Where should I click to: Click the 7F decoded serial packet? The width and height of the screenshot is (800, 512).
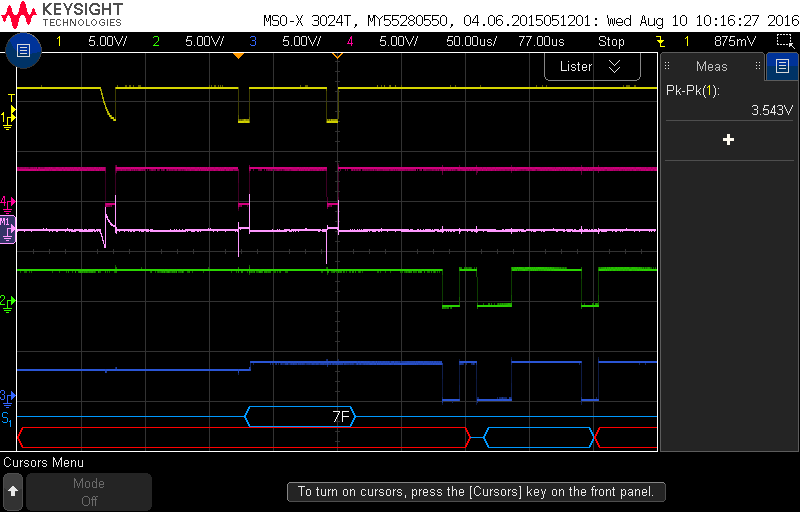[299, 417]
